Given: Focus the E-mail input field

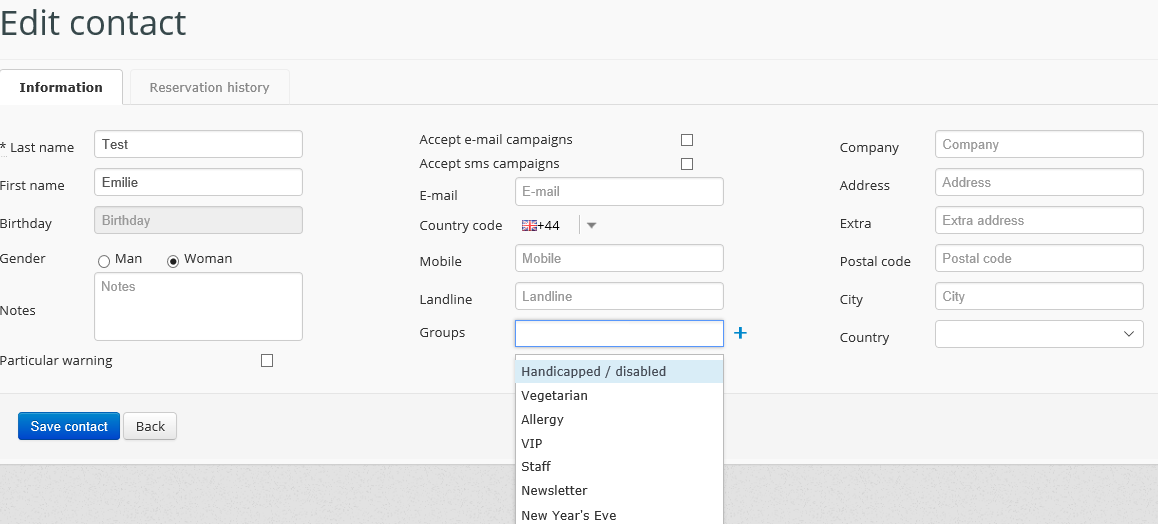Looking at the screenshot, I should click(618, 192).
